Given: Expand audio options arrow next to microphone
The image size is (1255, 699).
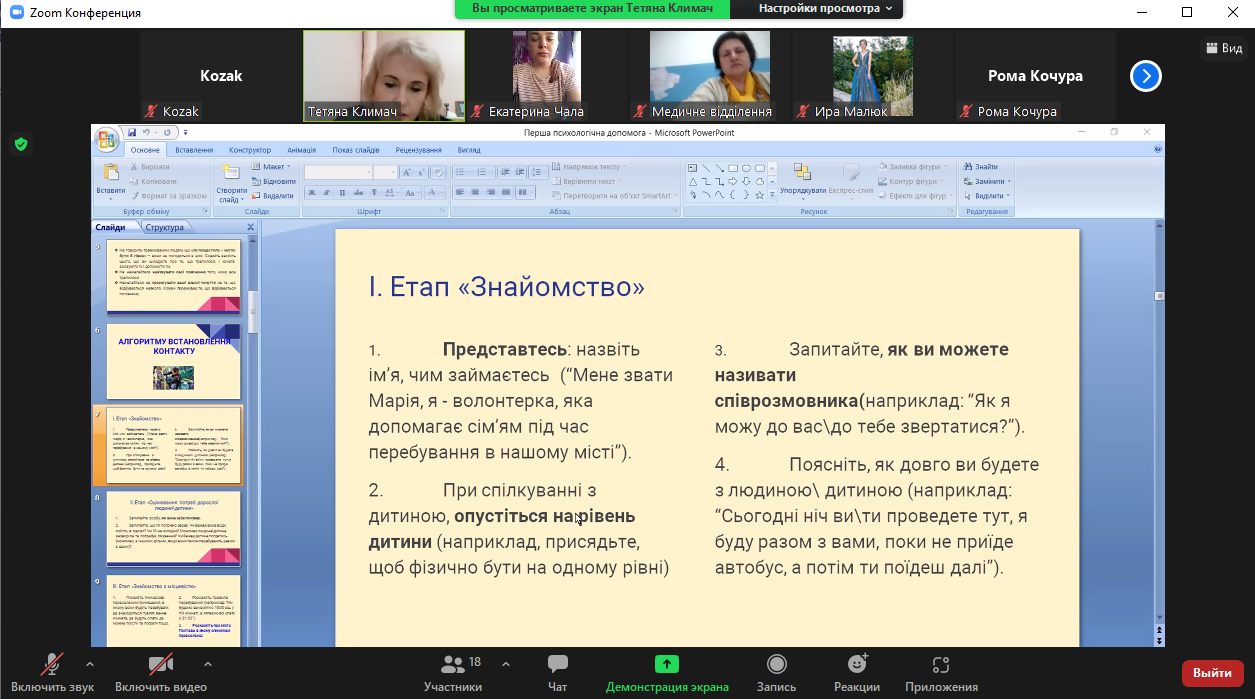Looking at the screenshot, I should coord(90,664).
